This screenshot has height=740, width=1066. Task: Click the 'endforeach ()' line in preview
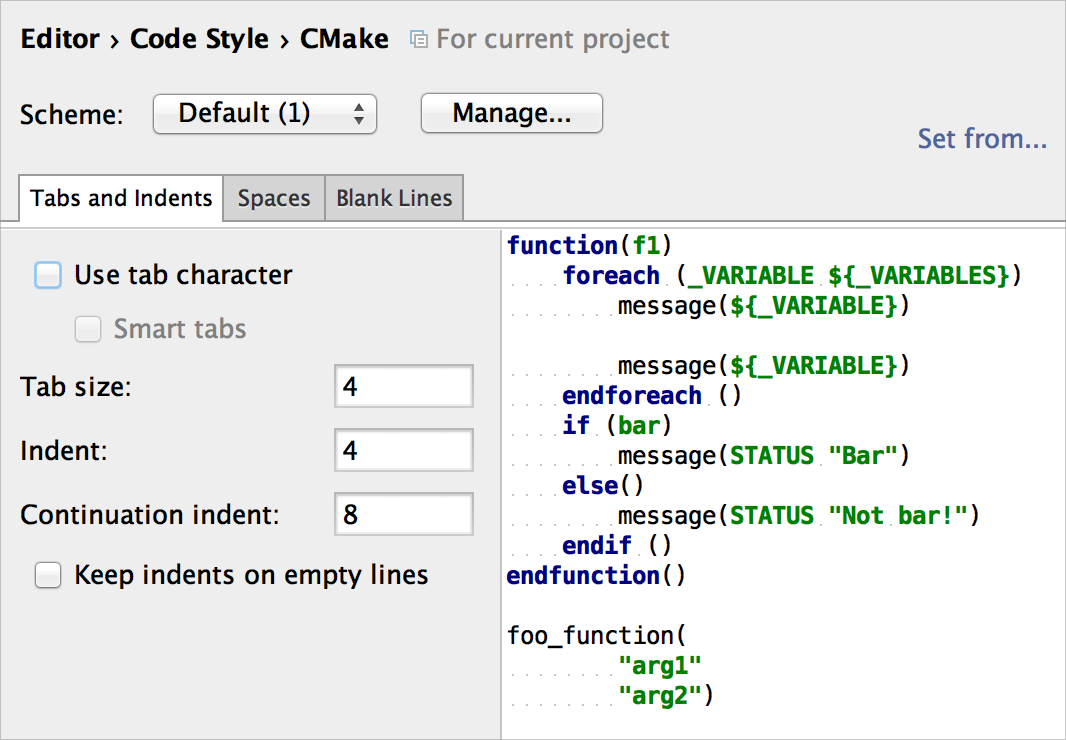(651, 395)
